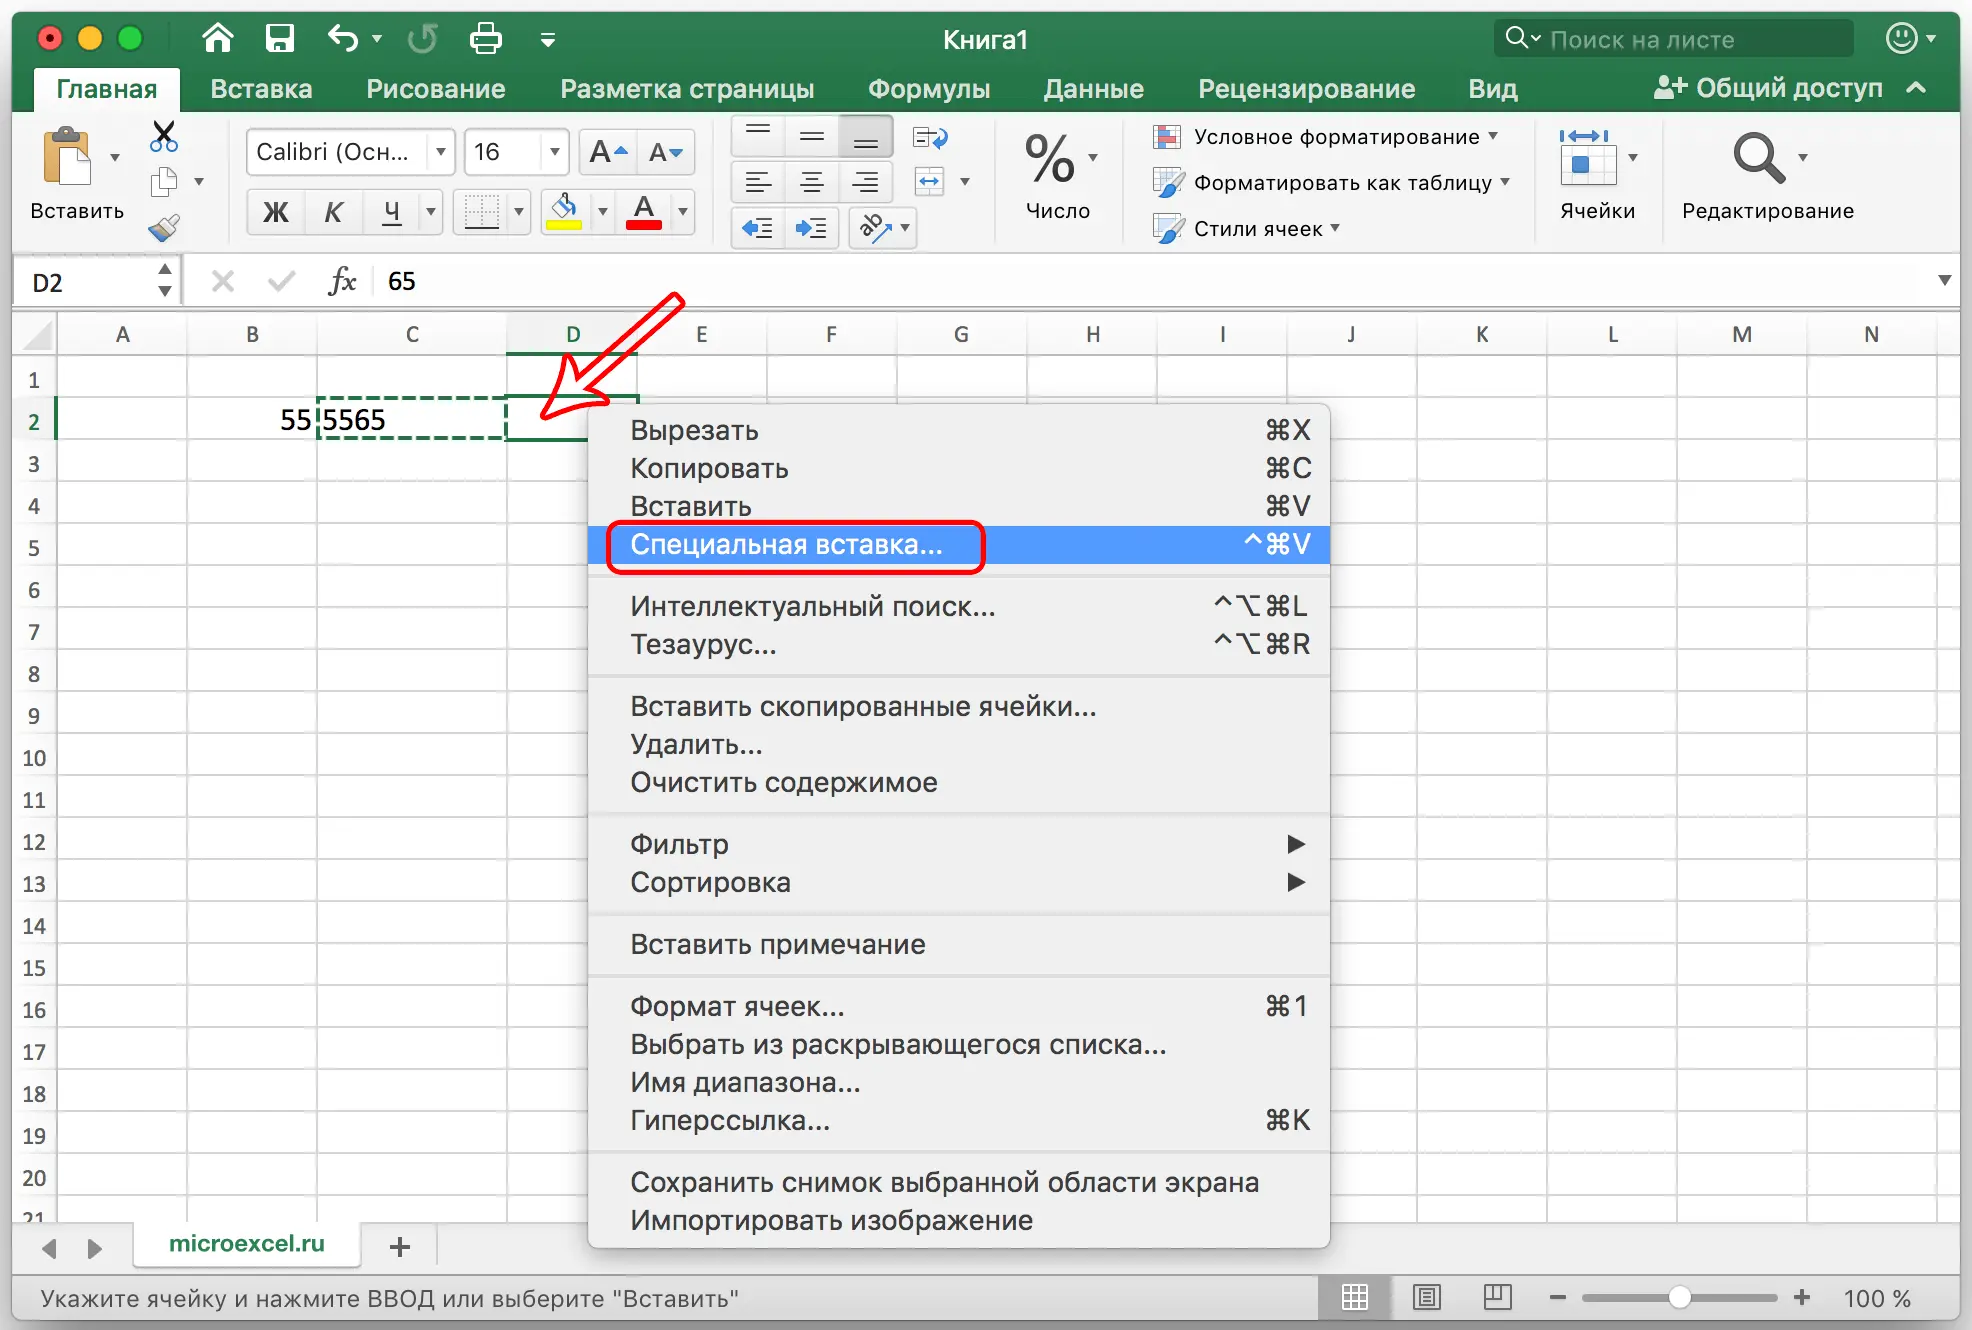Switch to normal view in status bar
The image size is (1972, 1330).
coord(1355,1298)
